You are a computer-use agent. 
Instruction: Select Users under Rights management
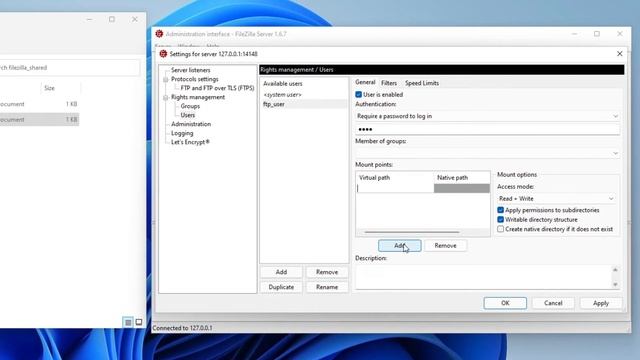[x=188, y=115]
